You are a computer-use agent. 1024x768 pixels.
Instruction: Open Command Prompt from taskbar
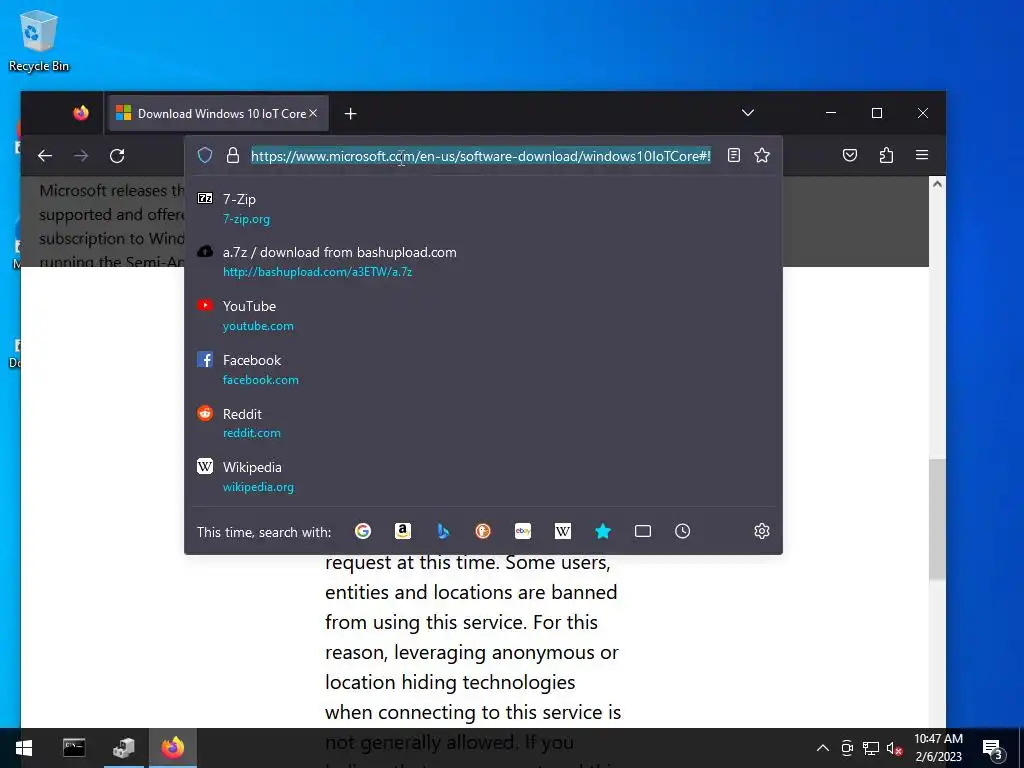tap(74, 748)
